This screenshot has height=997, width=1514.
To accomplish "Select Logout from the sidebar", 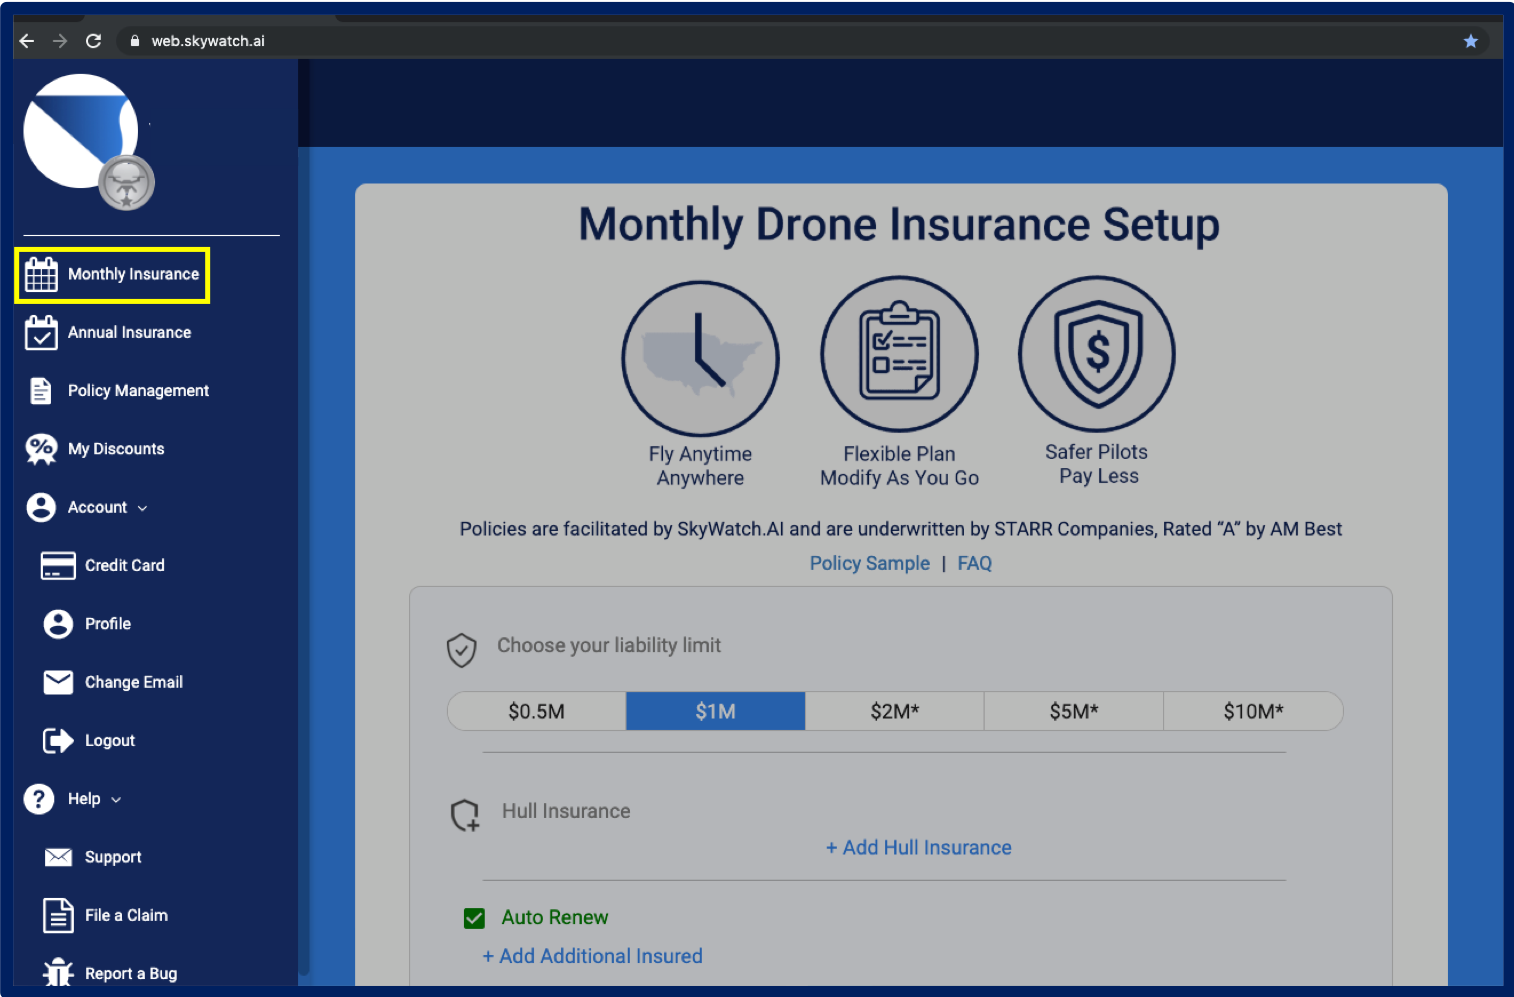I will 110,740.
